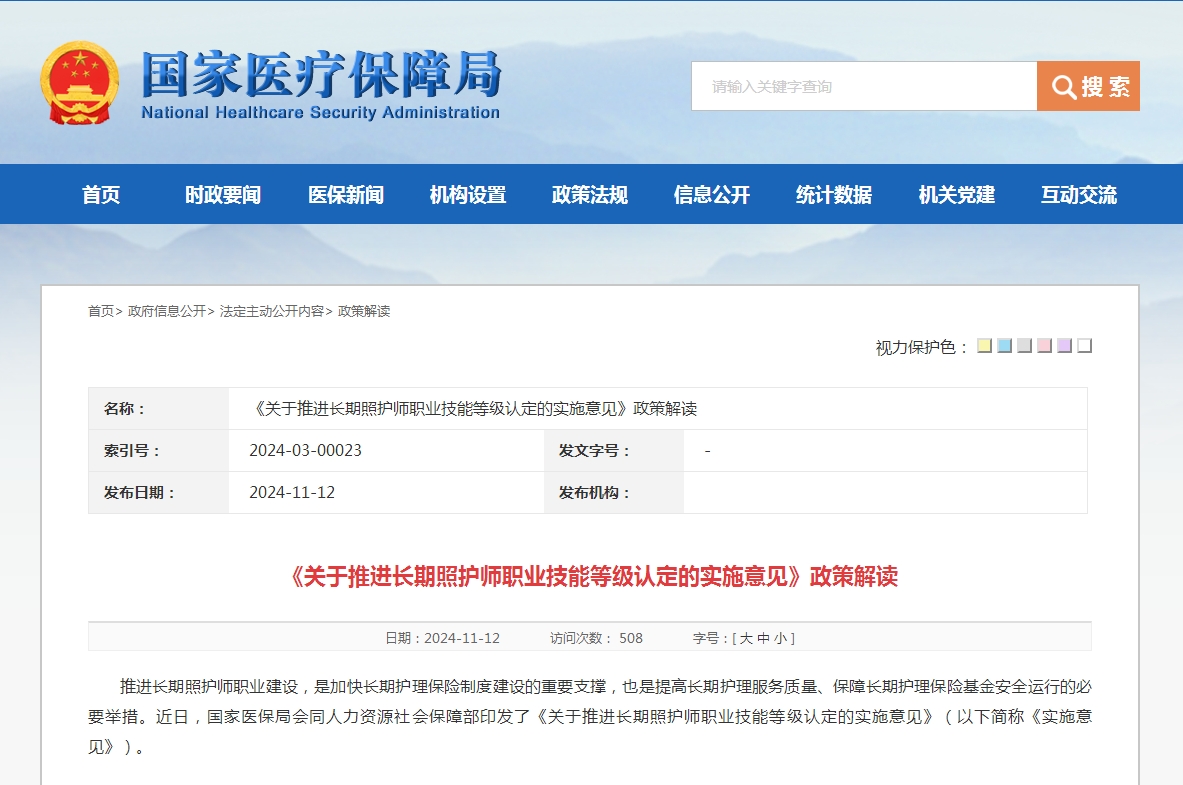
Task: Apply the gray eye-protection background color
Action: pos(1025,346)
